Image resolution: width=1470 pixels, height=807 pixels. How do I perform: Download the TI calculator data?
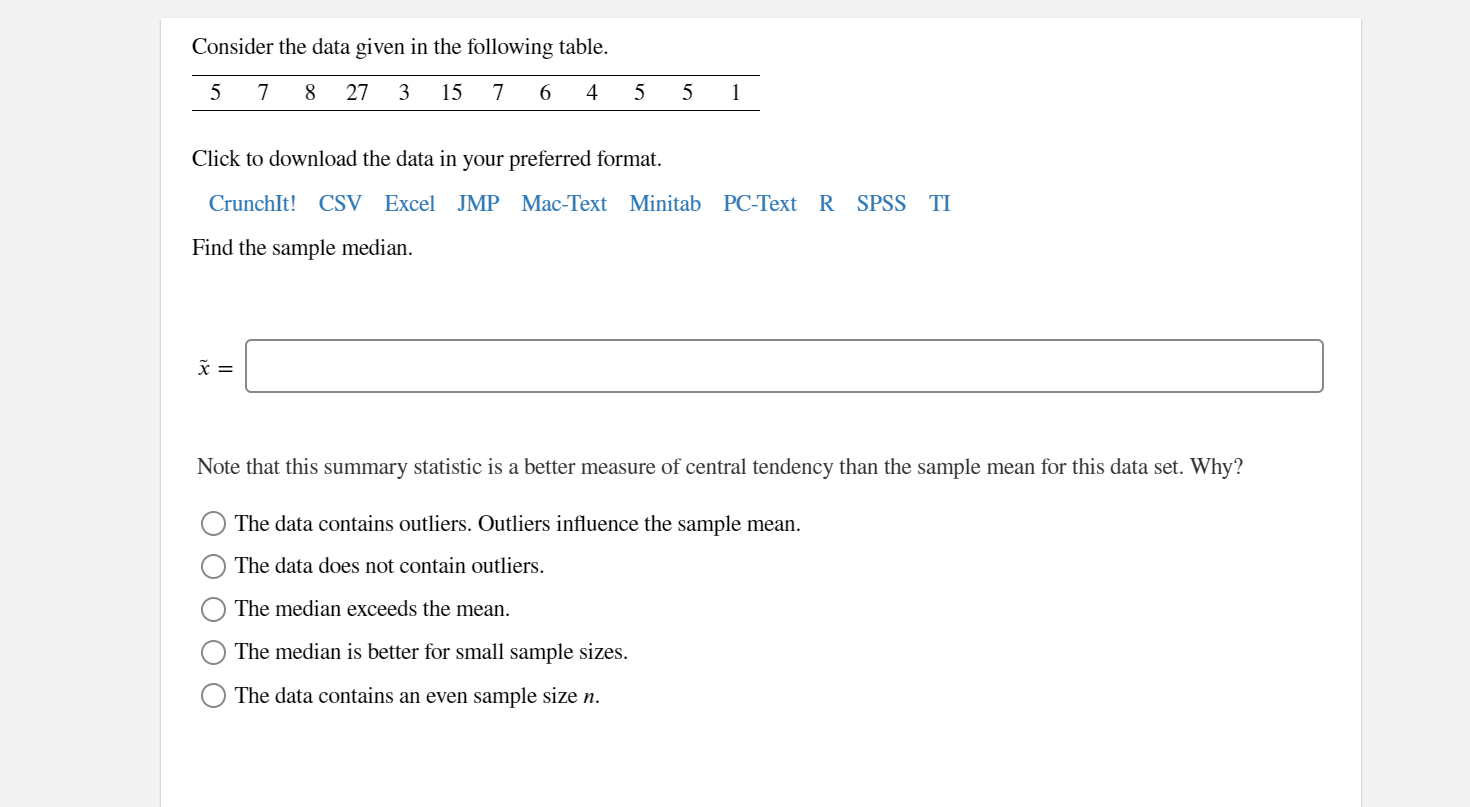[938, 203]
